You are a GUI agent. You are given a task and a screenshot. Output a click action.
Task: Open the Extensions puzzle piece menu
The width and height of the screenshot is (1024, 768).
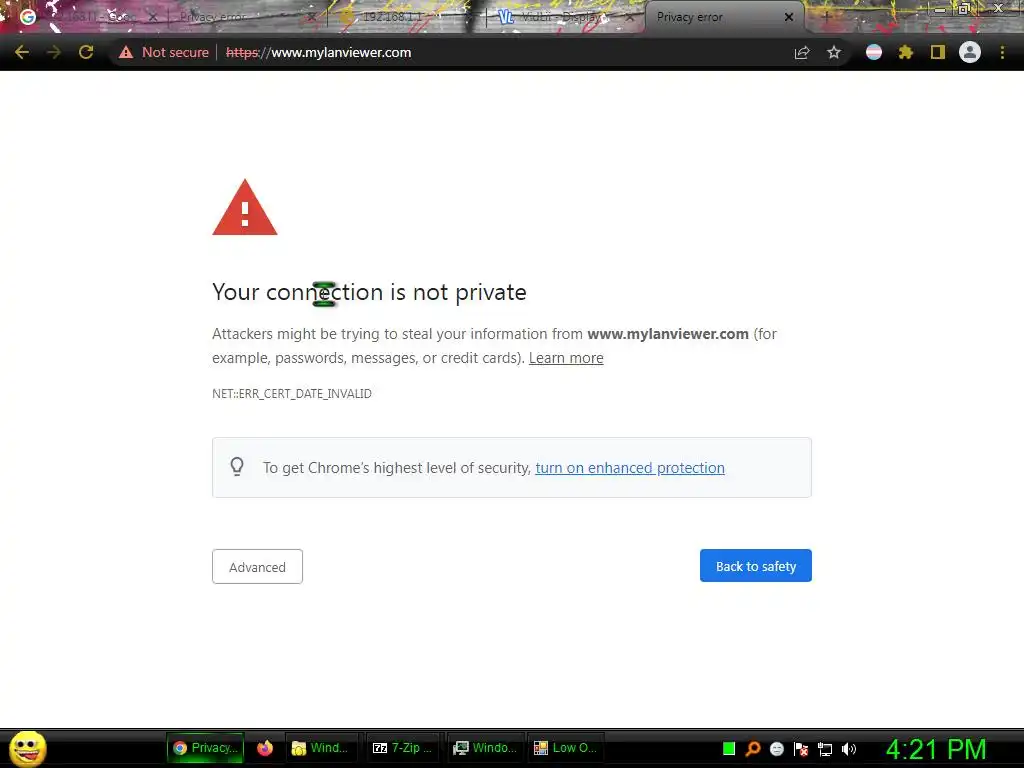(x=905, y=52)
